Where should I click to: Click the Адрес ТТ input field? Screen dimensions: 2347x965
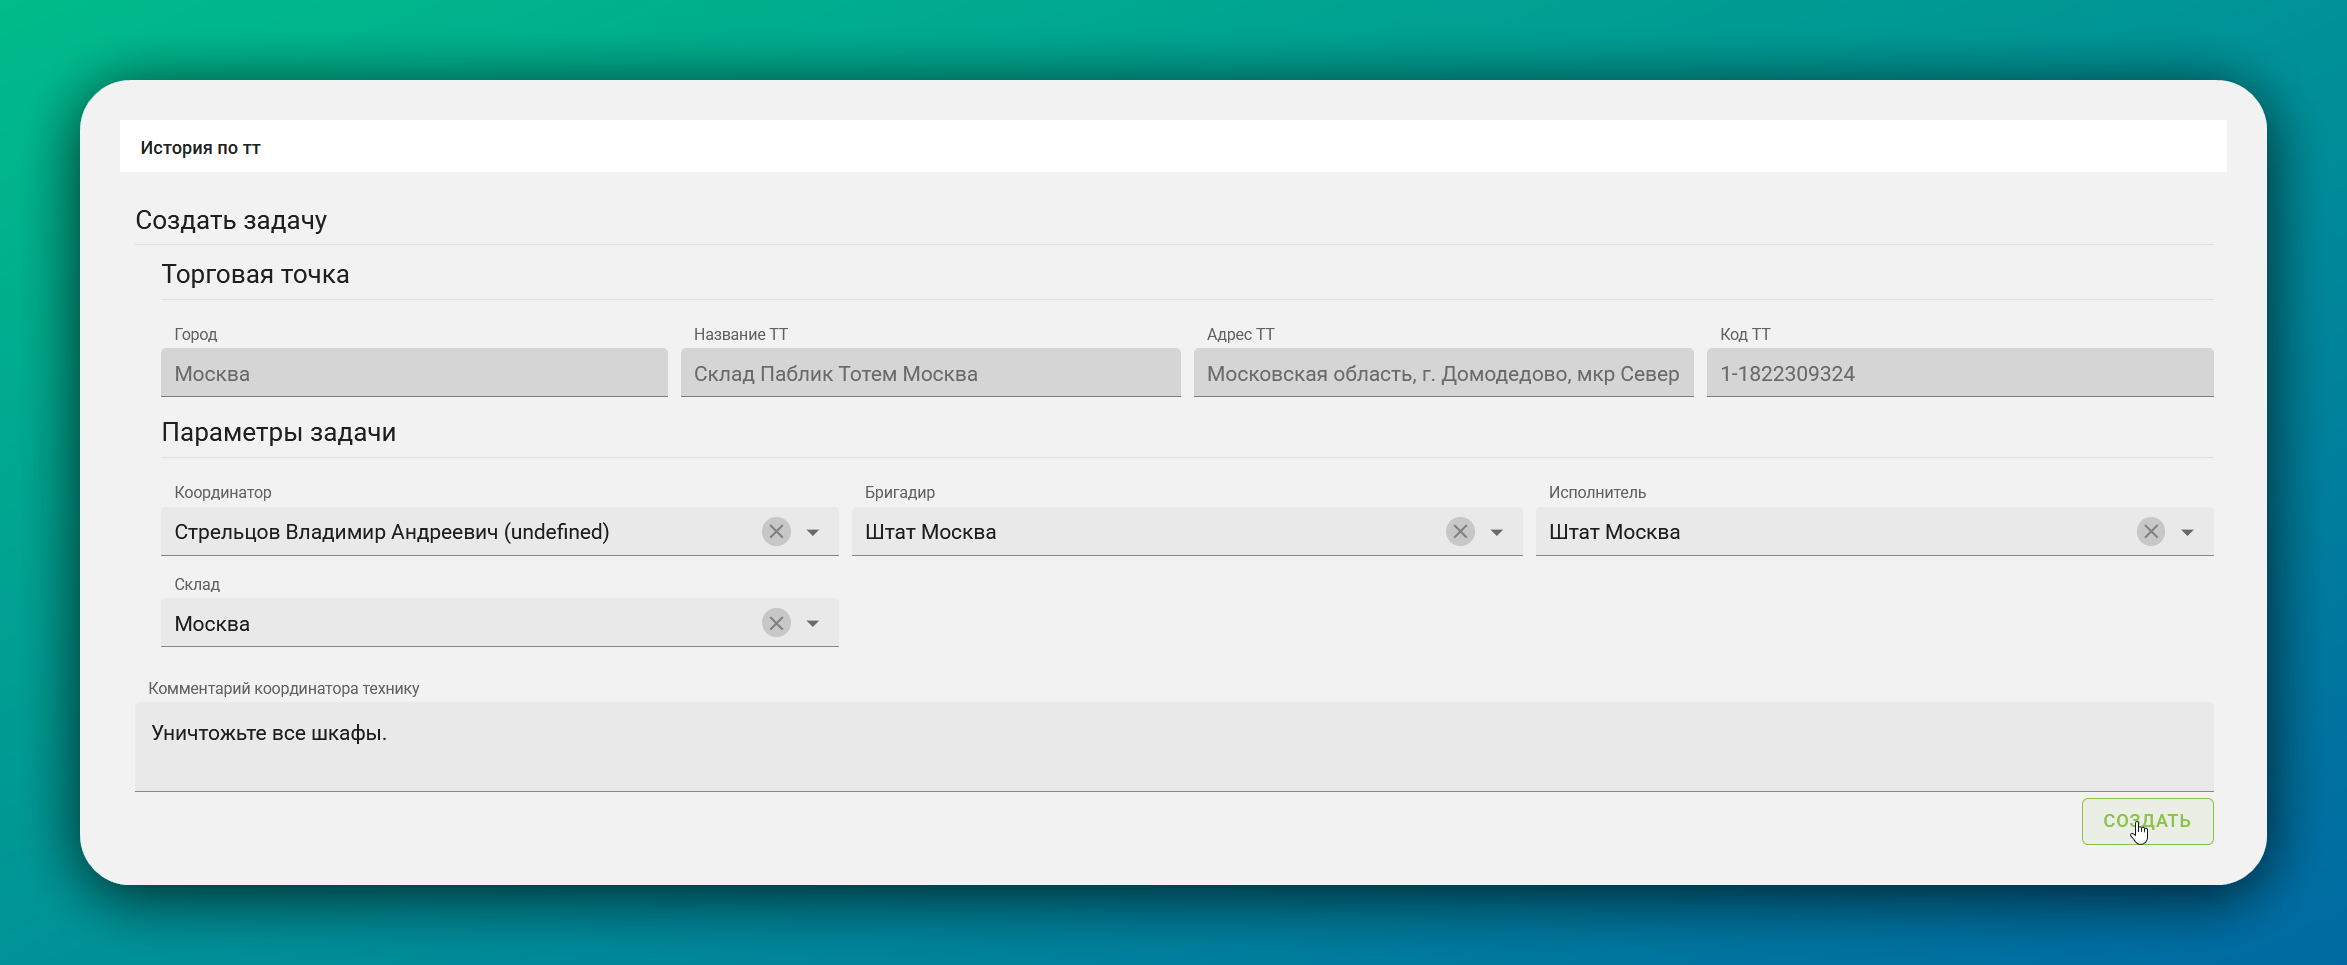click(x=1443, y=373)
